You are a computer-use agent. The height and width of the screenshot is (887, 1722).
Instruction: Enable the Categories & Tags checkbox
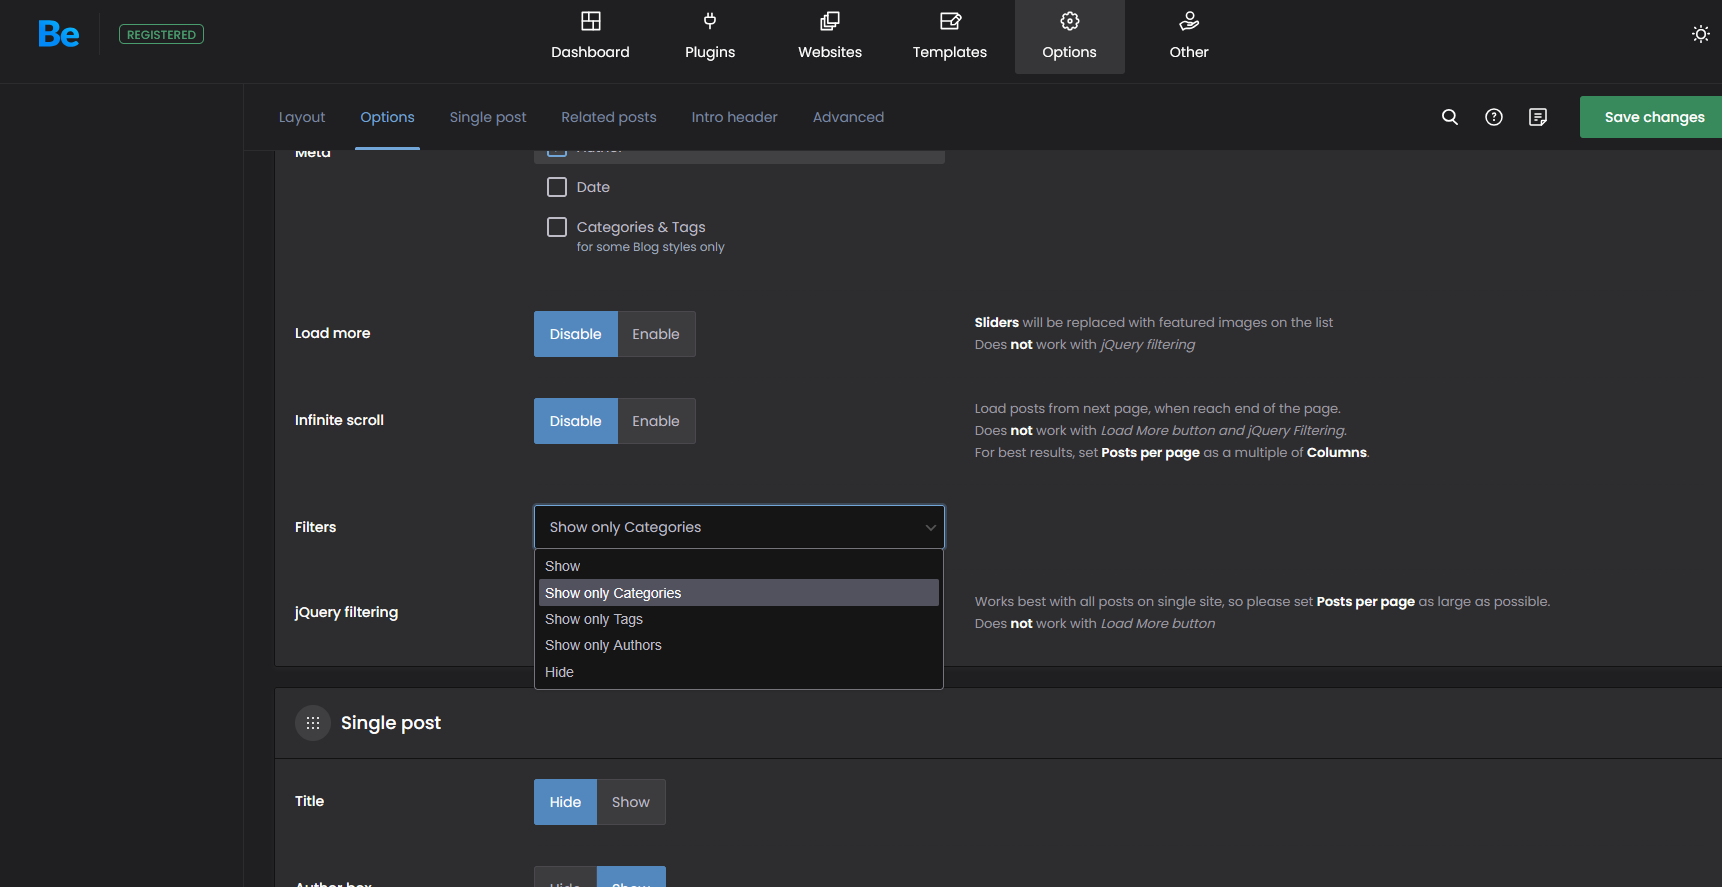pos(557,227)
